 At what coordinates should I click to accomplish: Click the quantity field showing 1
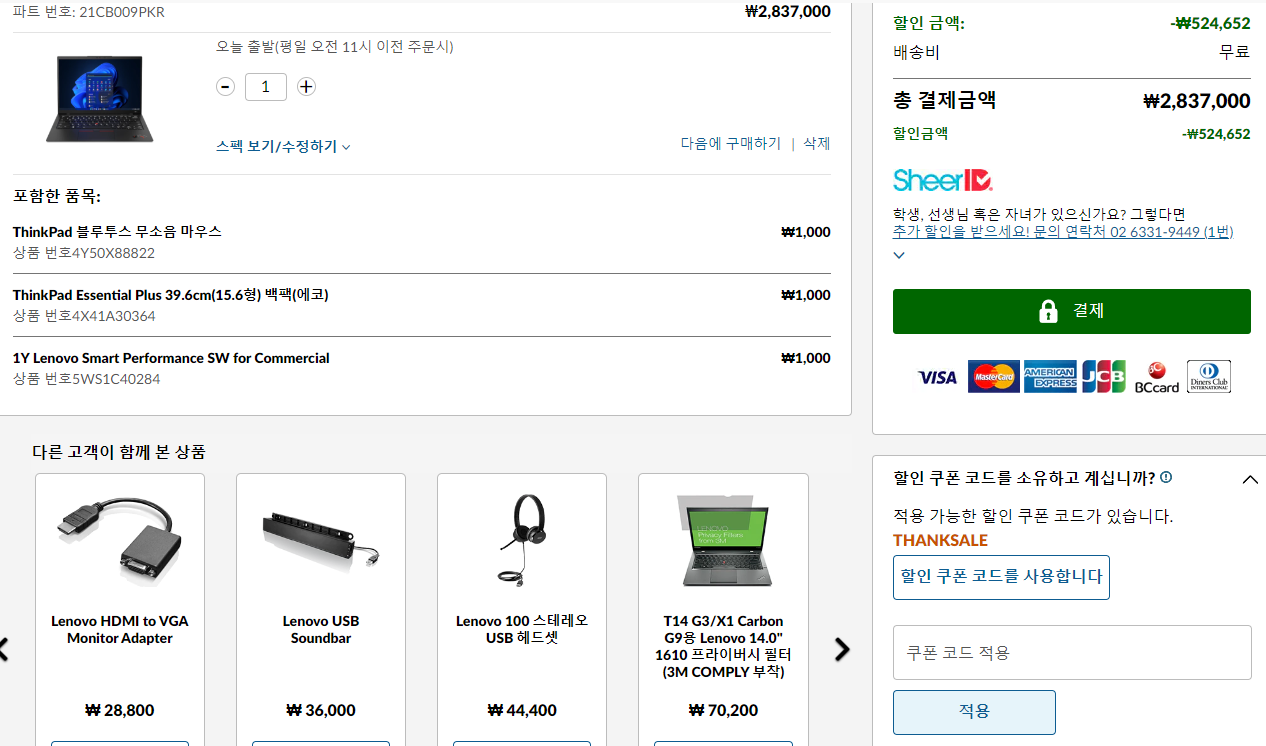tap(266, 87)
